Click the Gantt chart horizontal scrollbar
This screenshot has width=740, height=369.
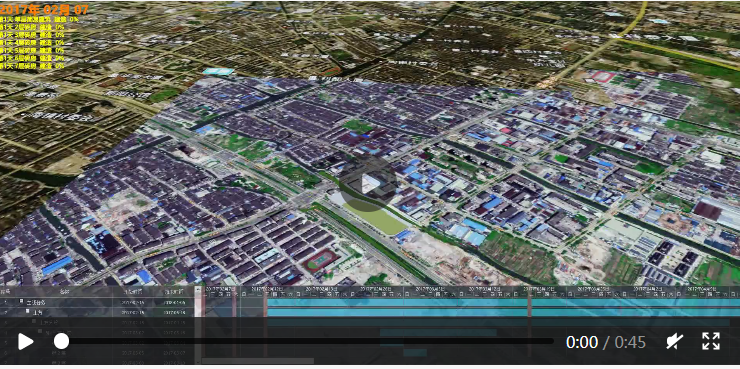258,361
